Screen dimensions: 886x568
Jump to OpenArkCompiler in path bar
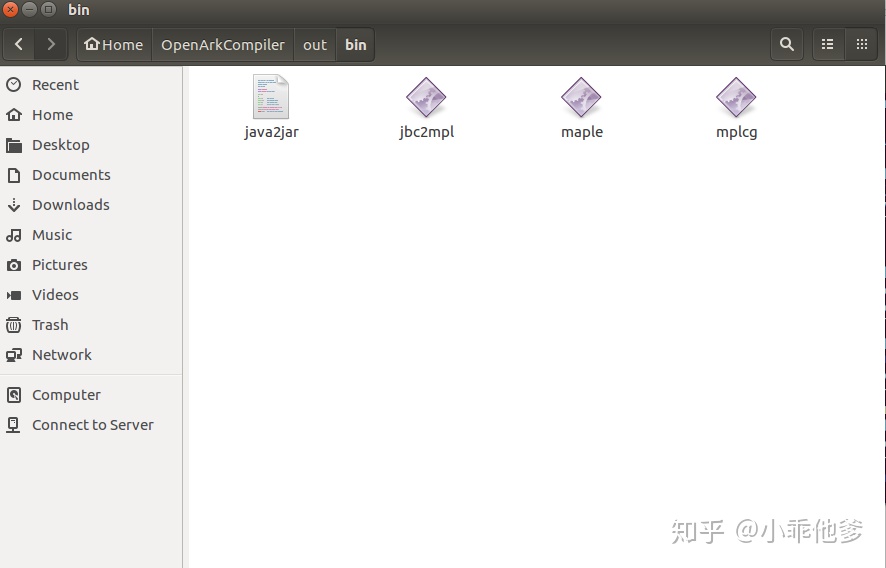(x=223, y=44)
